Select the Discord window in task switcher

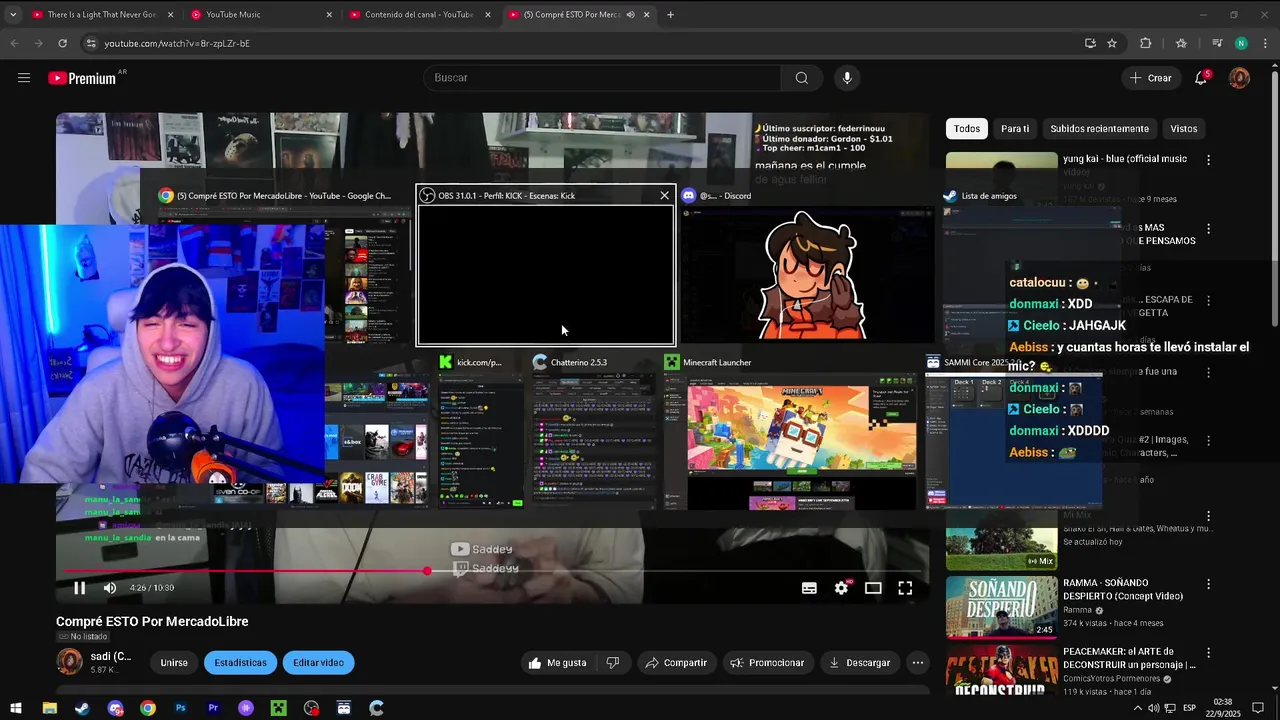pyautogui.click(x=806, y=265)
